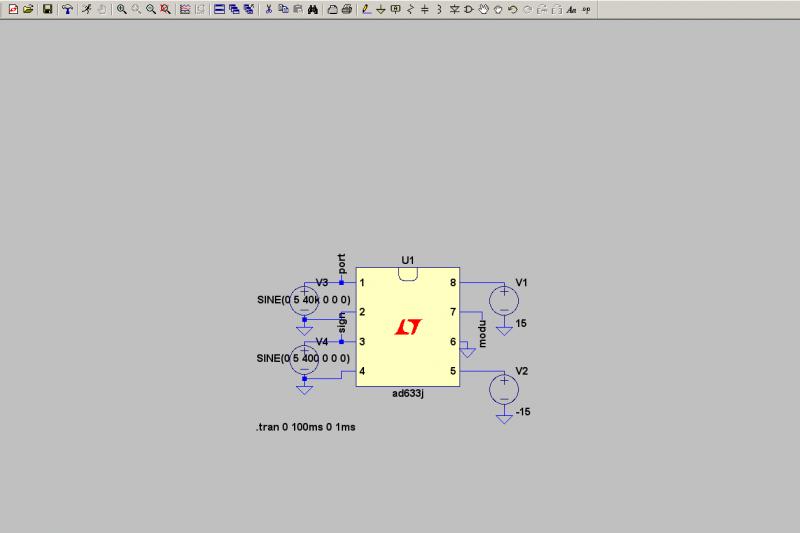This screenshot has width=800, height=533.
Task: Click the port net label
Action: pos(341,264)
